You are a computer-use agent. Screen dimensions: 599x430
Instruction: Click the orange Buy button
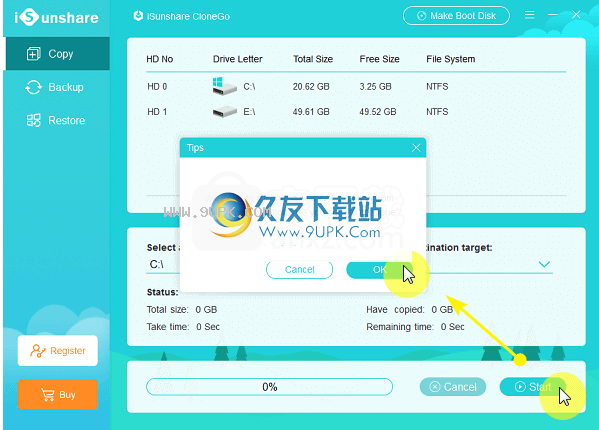pos(58,394)
